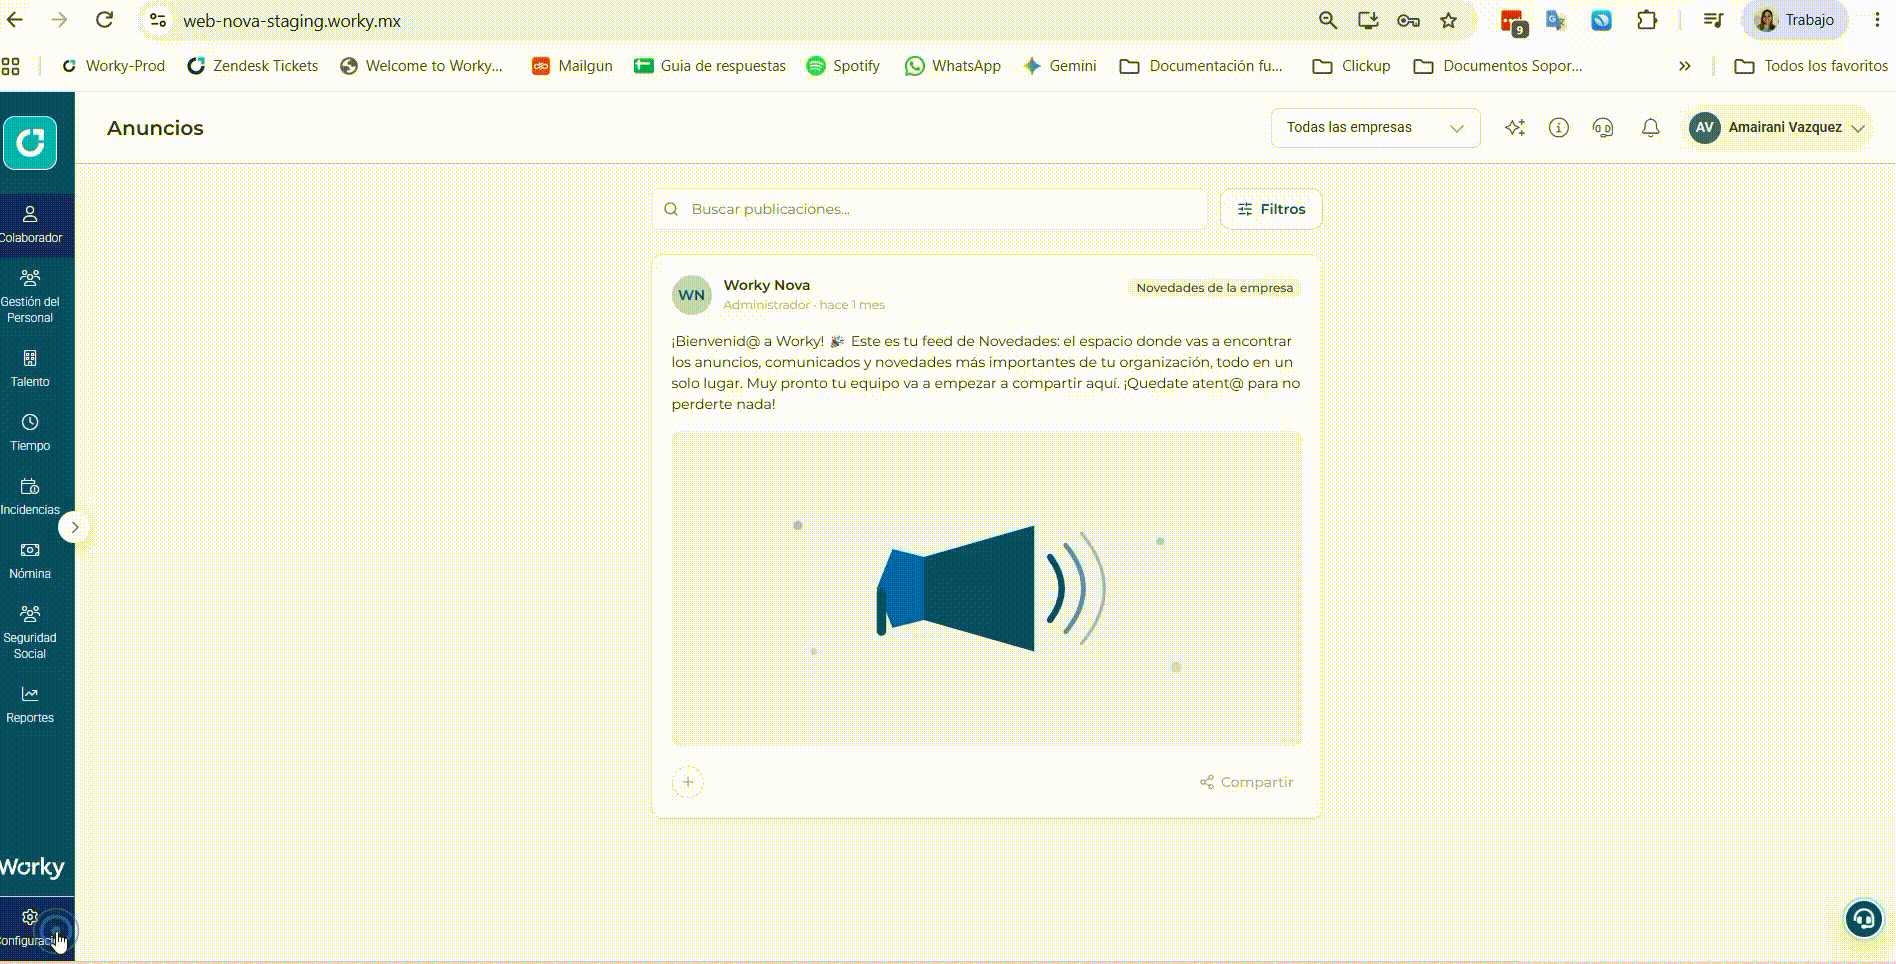
Task: Bookmark this page with the star icon
Action: (x=1448, y=20)
